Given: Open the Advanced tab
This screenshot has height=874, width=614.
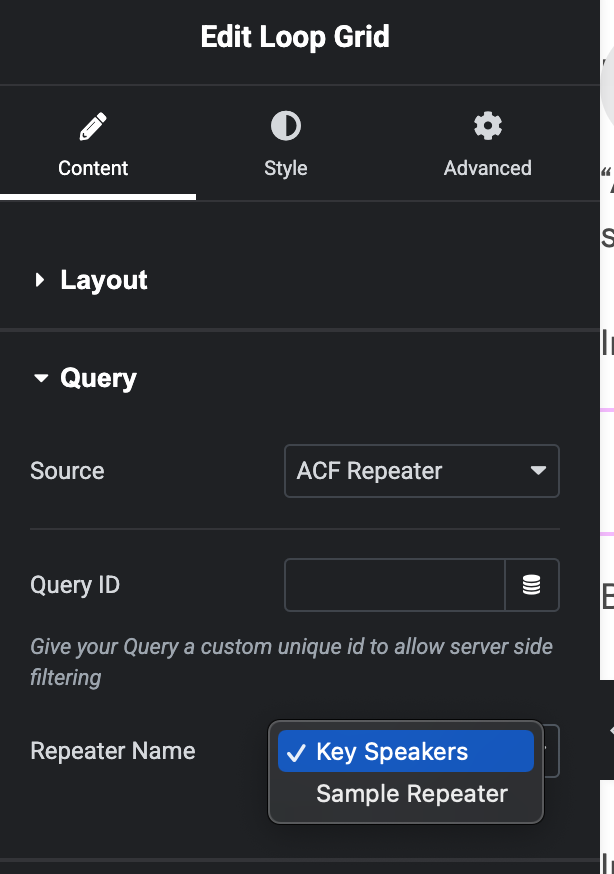Looking at the screenshot, I should coord(487,168).
